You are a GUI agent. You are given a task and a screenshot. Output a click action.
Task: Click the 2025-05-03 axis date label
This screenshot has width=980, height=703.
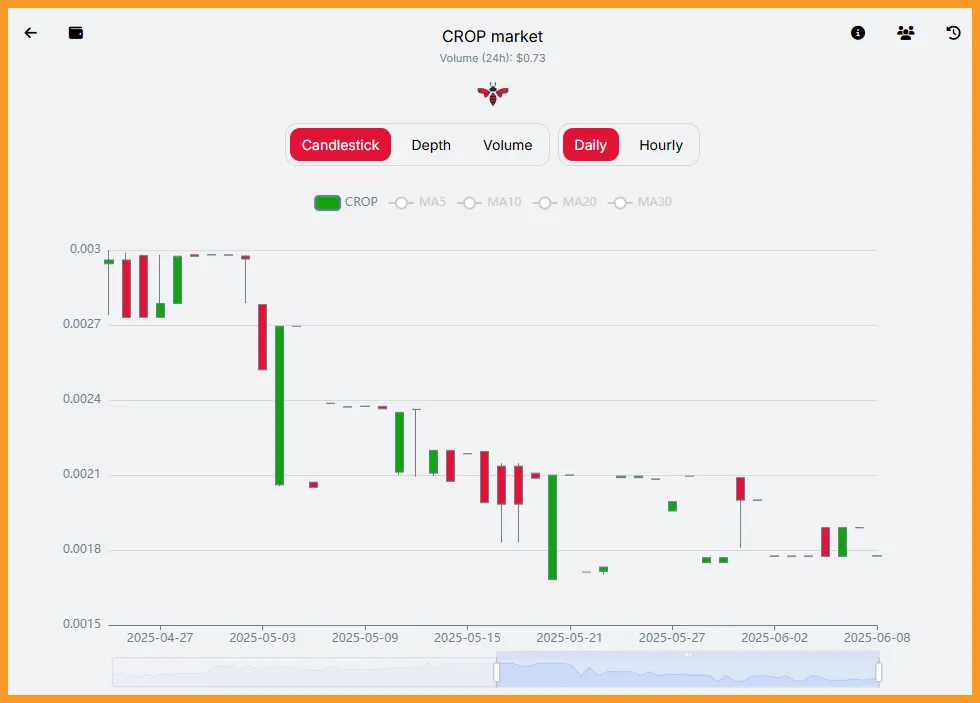tap(262, 638)
